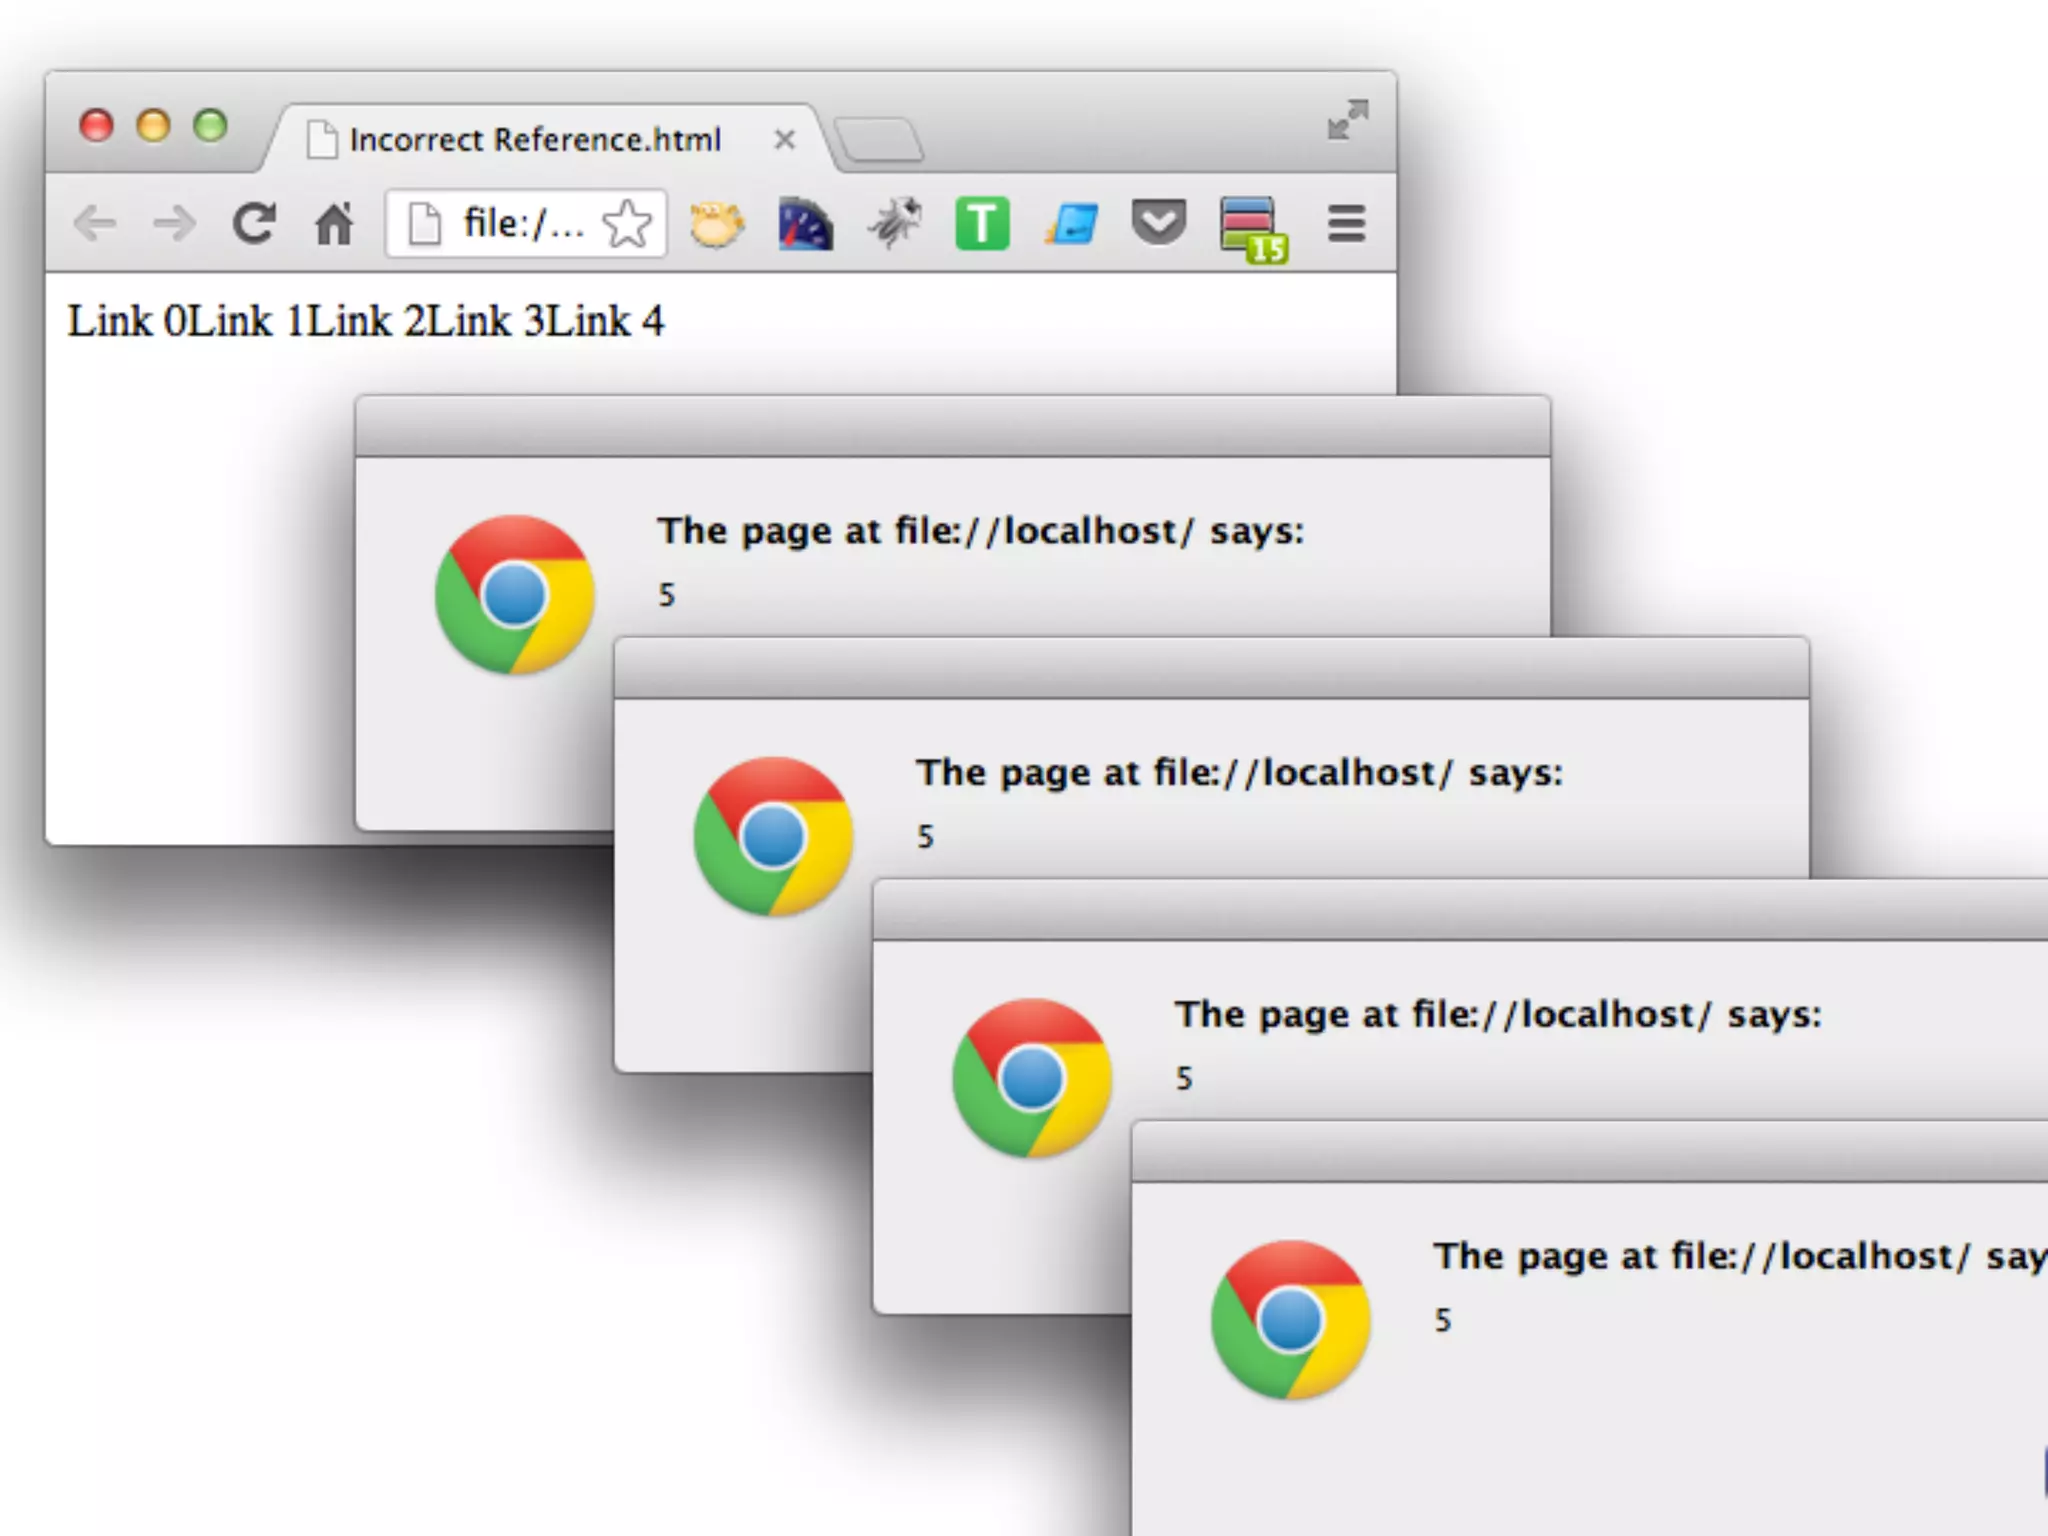Open the green T extension
This screenshot has height=1536, width=2048.
[982, 223]
